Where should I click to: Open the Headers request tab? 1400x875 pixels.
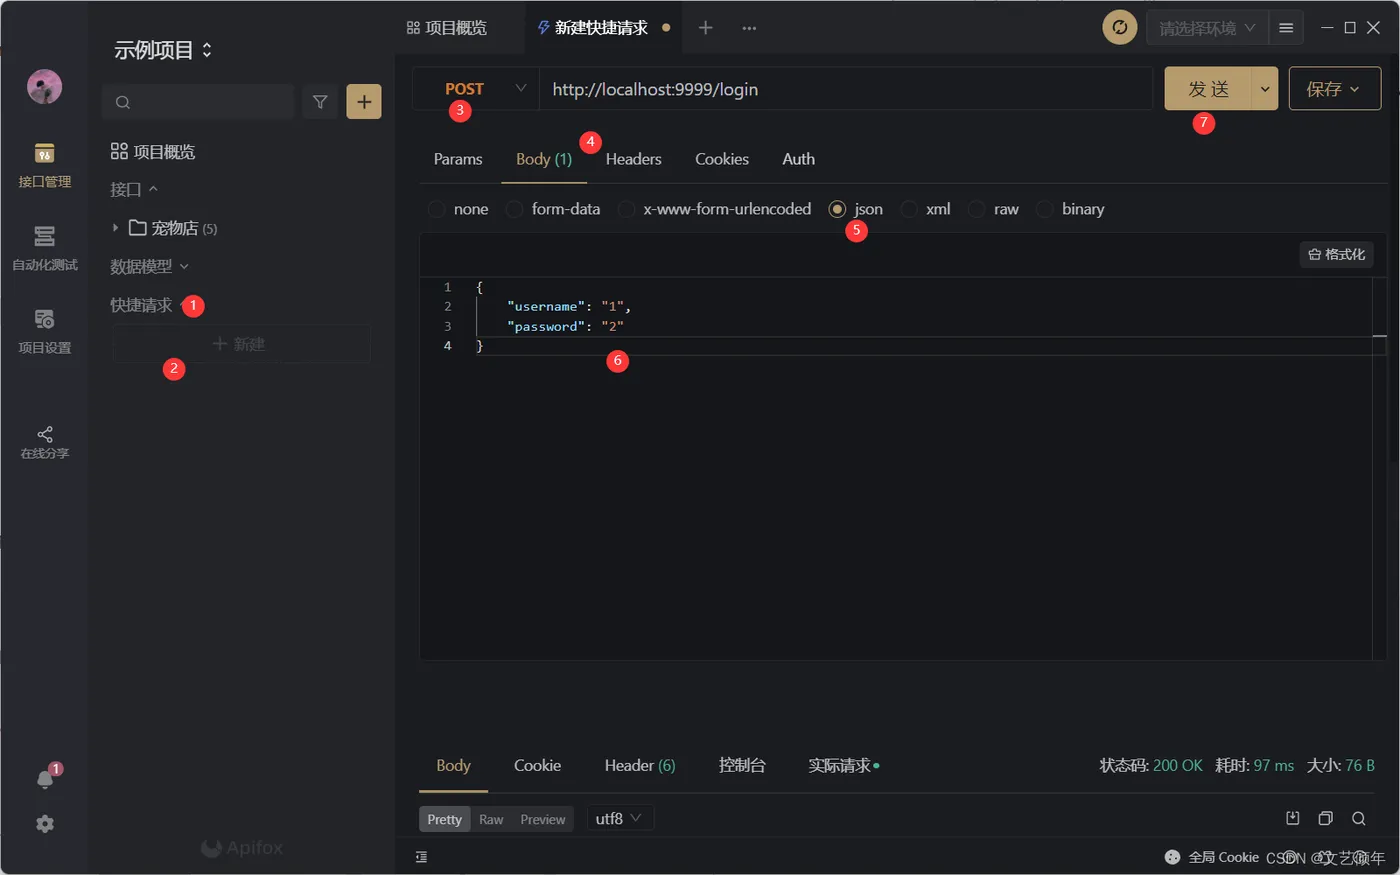tap(633, 159)
